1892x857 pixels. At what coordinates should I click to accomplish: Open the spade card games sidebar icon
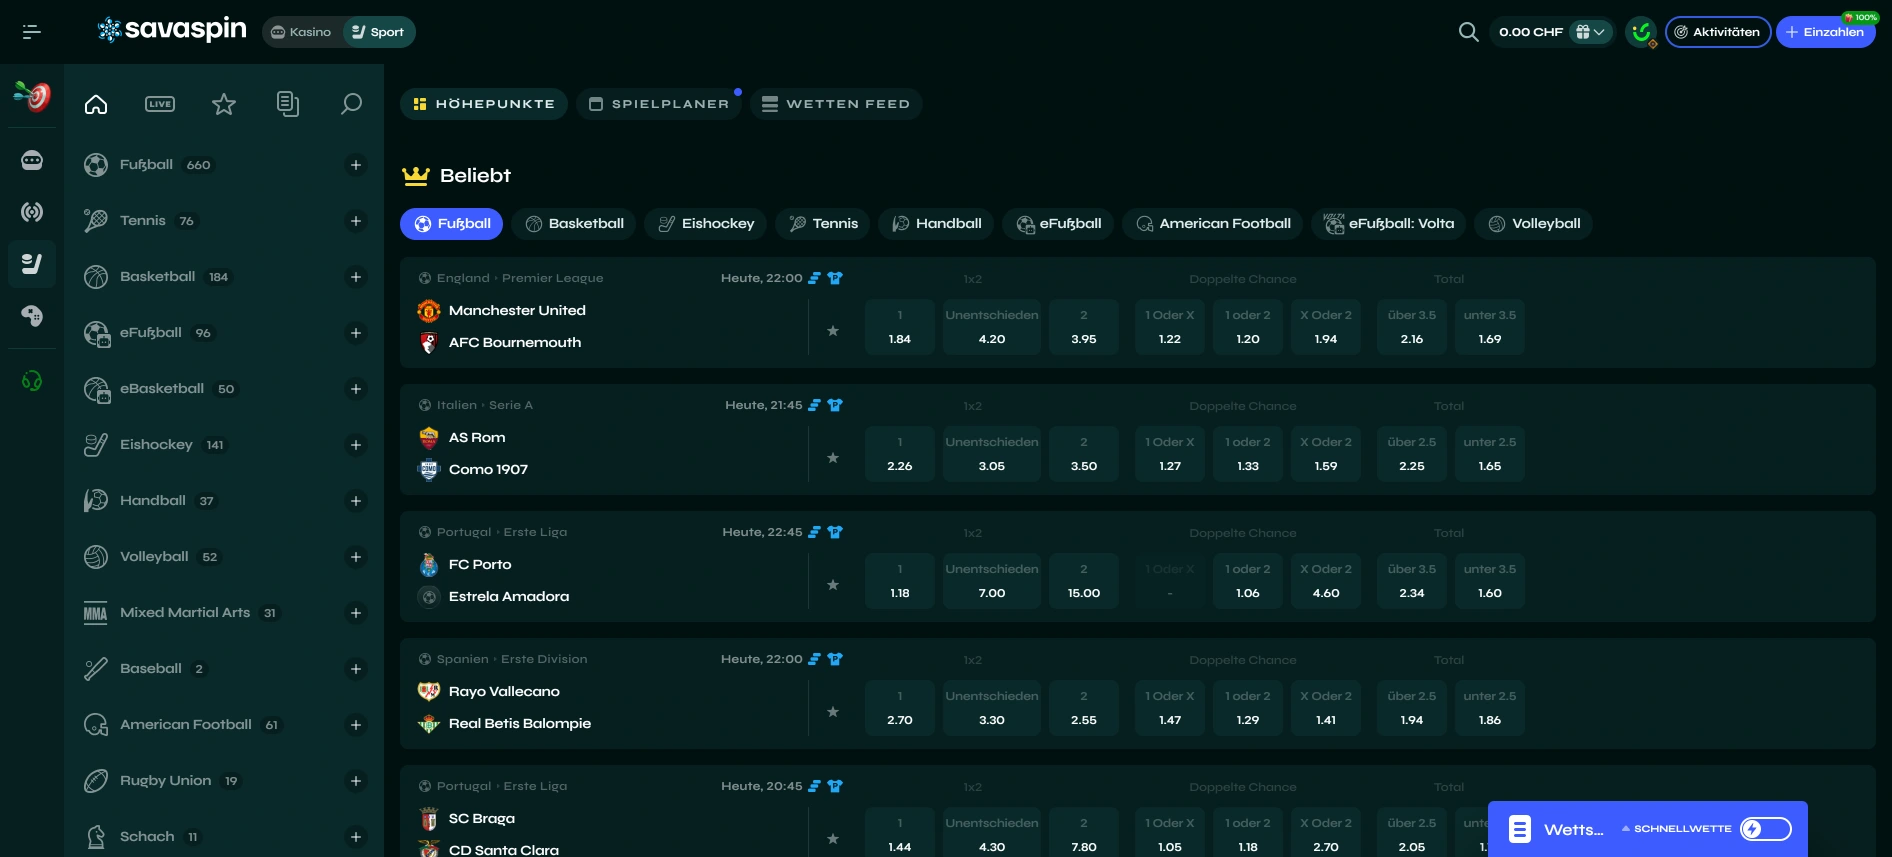click(32, 316)
